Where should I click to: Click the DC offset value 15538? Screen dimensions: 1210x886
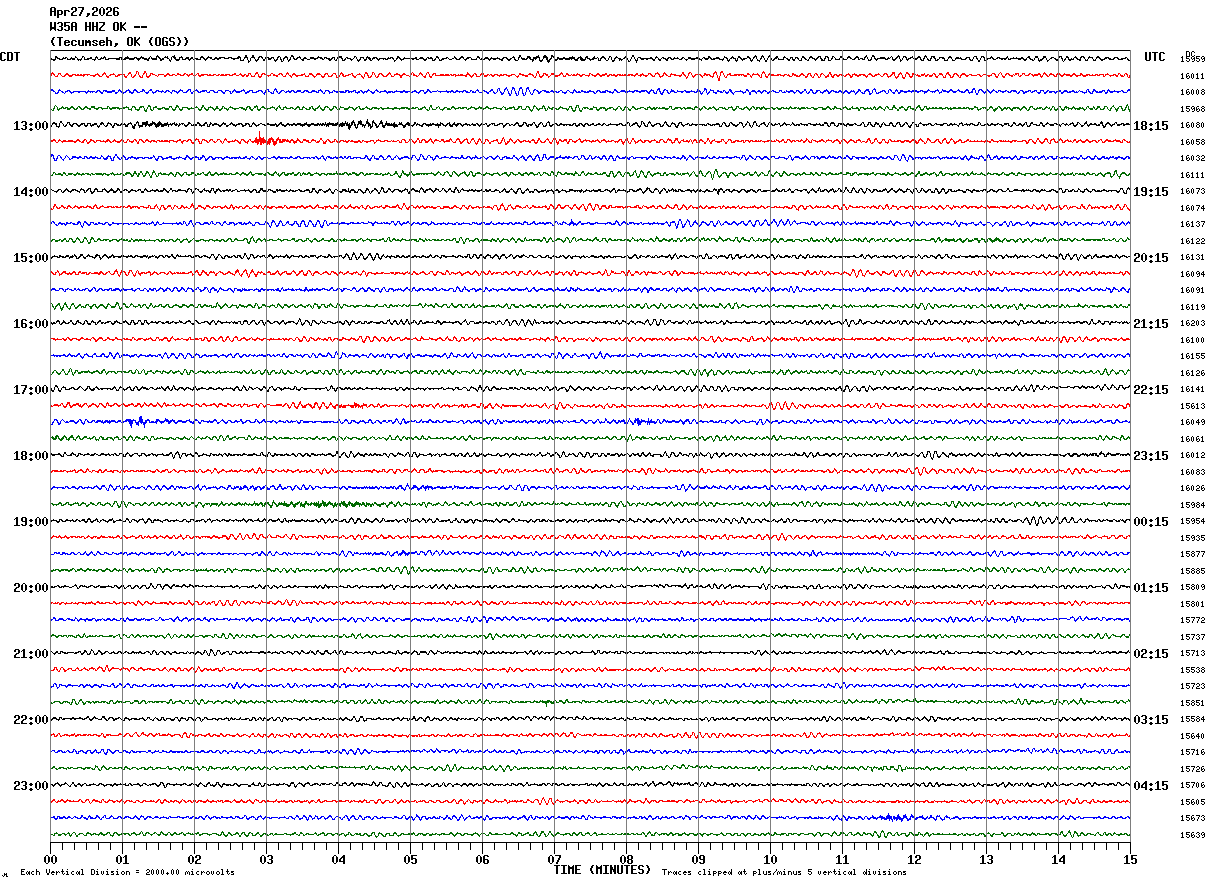(x=1192, y=671)
